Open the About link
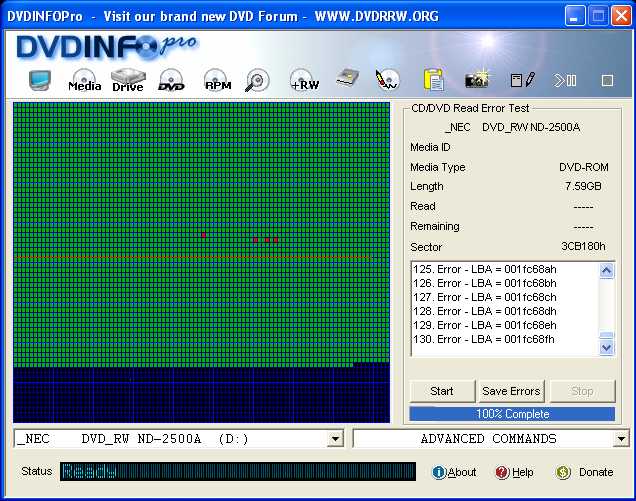Screen dimensions: 636x501 (462, 472)
